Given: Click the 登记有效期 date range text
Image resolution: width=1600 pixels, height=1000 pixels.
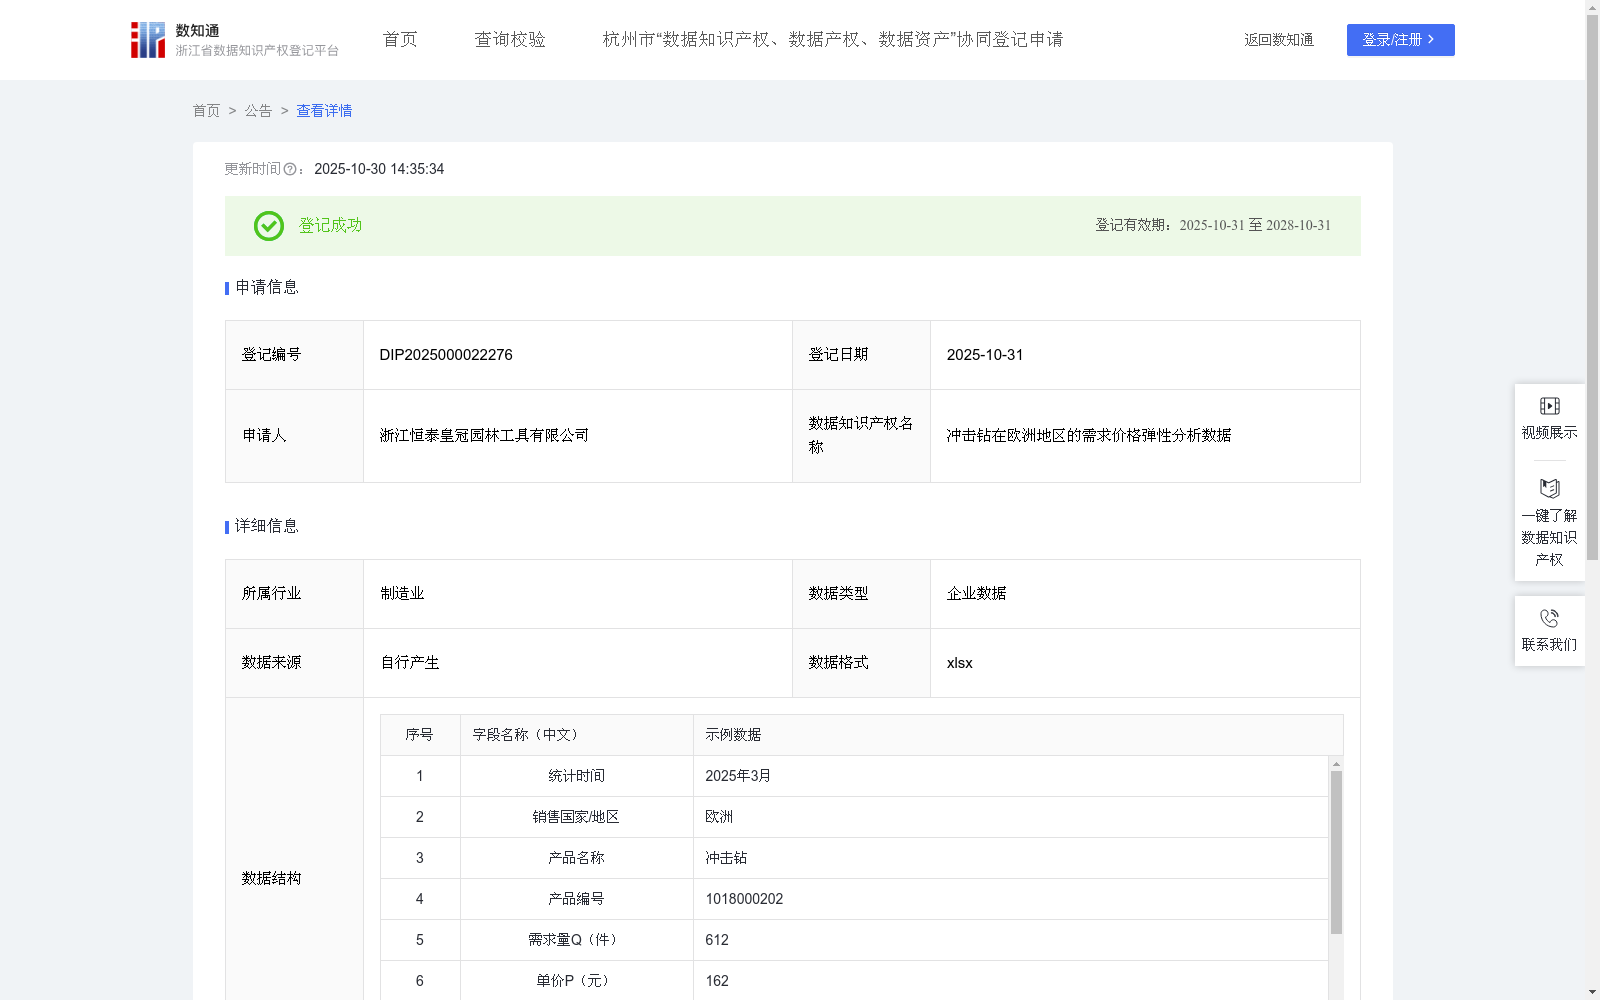Looking at the screenshot, I should point(1213,226).
